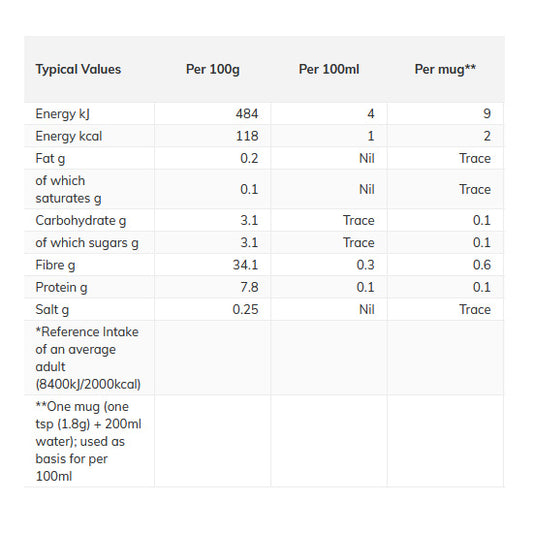Screen dimensions: 533x533
Task: Select the 'of which sugars g' label
Action: tap(87, 243)
